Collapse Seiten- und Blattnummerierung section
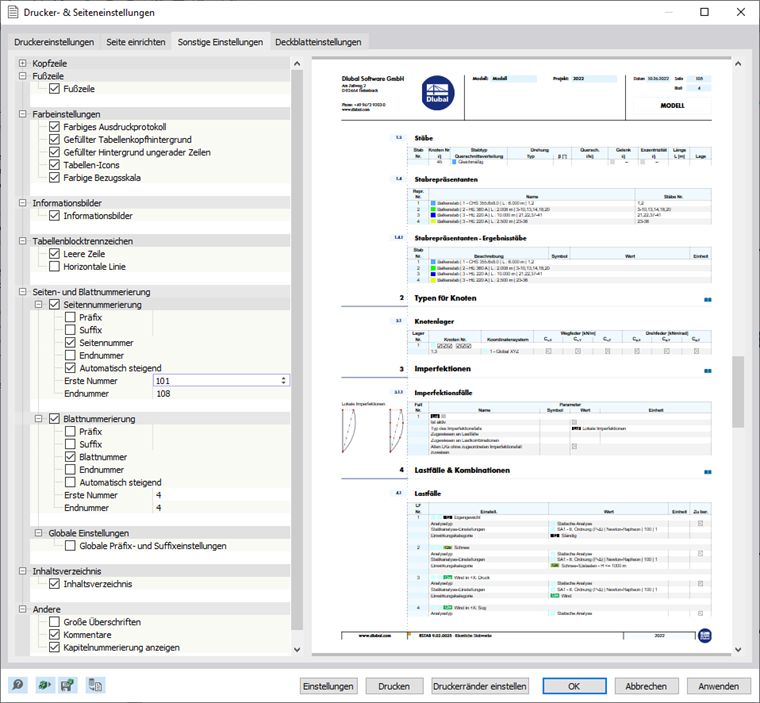Viewport: 760px width, 703px height. (x=22, y=292)
